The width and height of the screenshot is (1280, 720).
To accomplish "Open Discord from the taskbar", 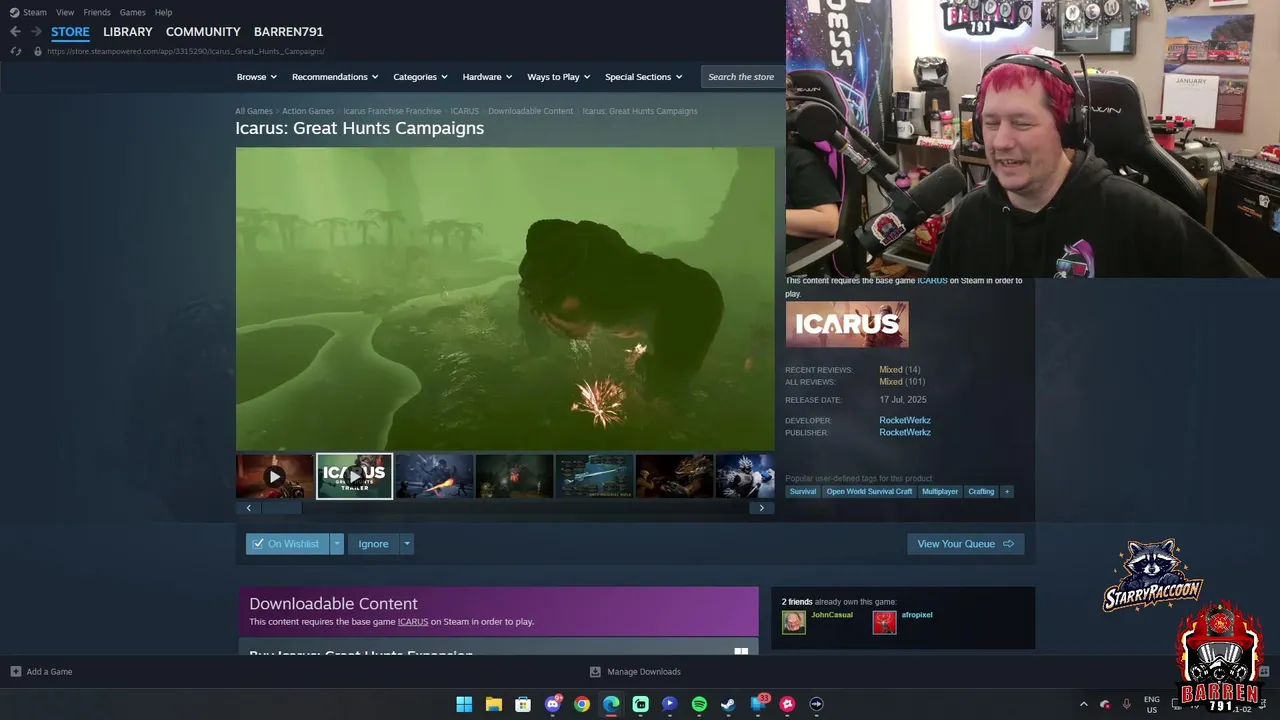I will pyautogui.click(x=552, y=704).
